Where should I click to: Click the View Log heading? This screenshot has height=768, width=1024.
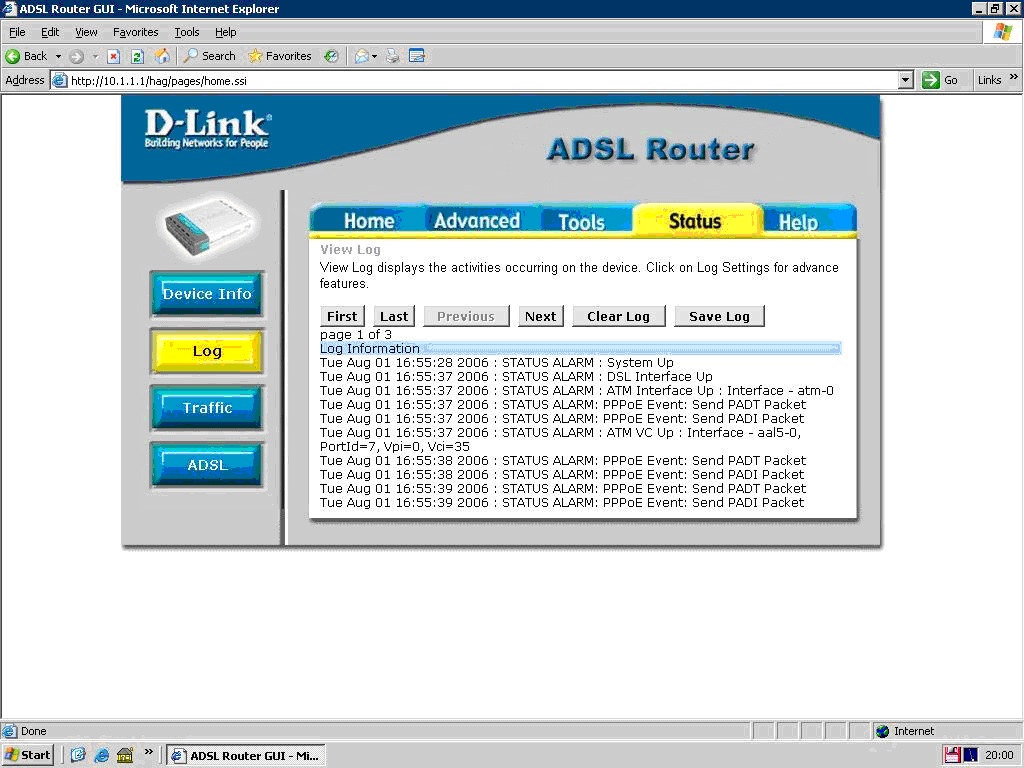click(350, 249)
